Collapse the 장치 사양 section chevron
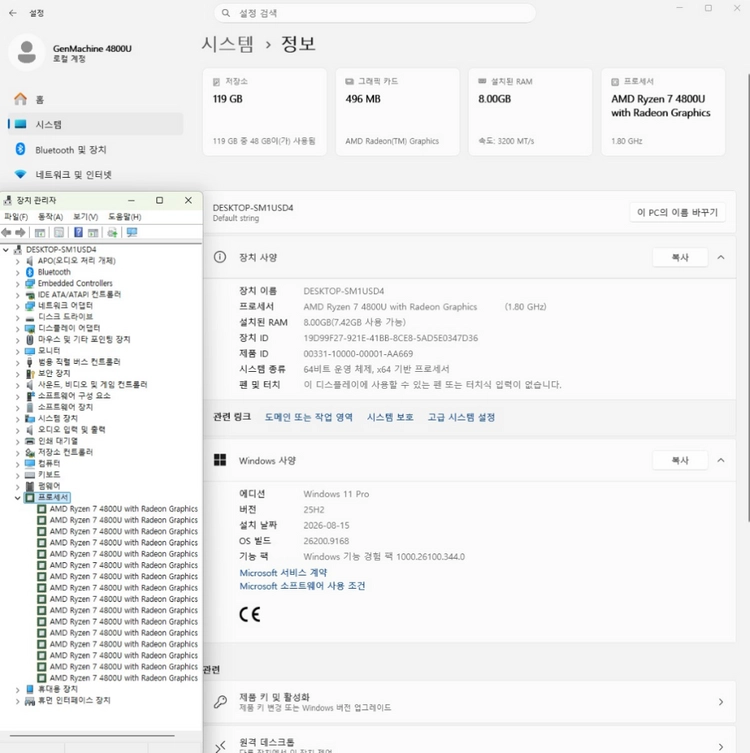The width and height of the screenshot is (750, 753). coord(721,257)
